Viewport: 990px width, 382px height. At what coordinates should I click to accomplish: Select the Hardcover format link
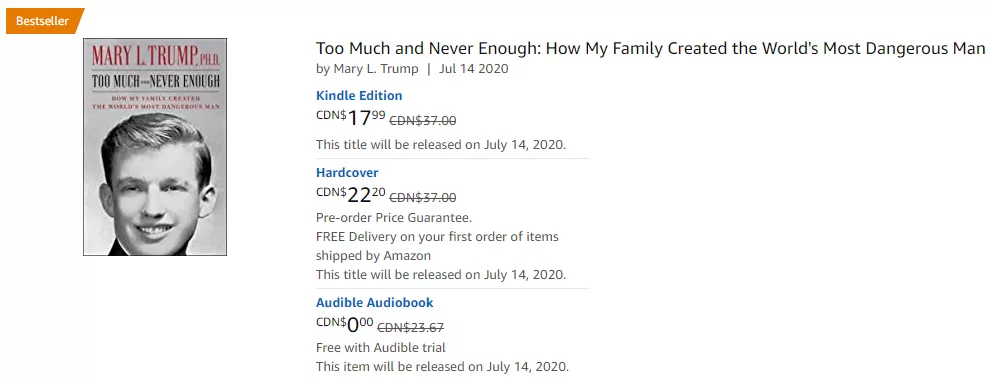pyautogui.click(x=347, y=172)
